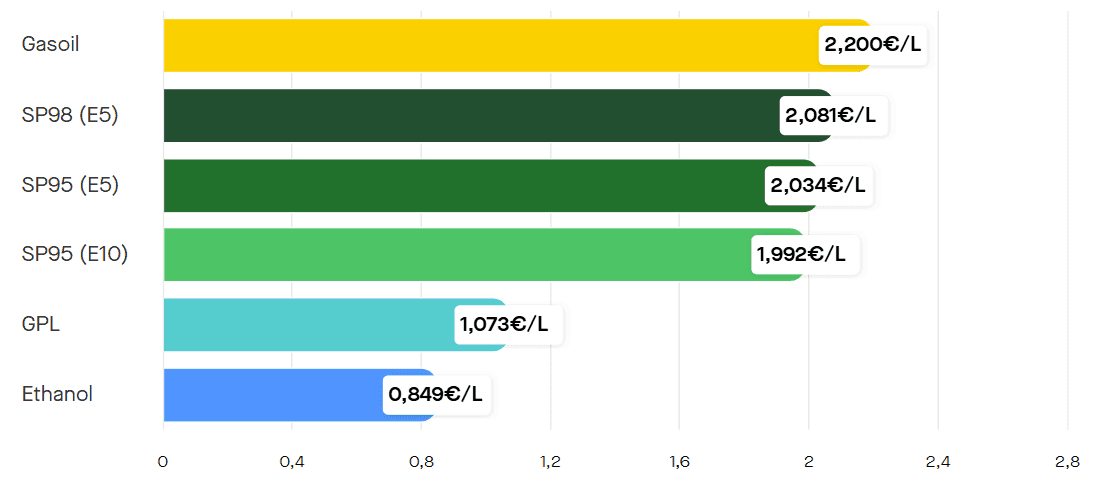The image size is (1096, 483).
Task: Click the yellow Gasoil bar
Action: click(490, 45)
